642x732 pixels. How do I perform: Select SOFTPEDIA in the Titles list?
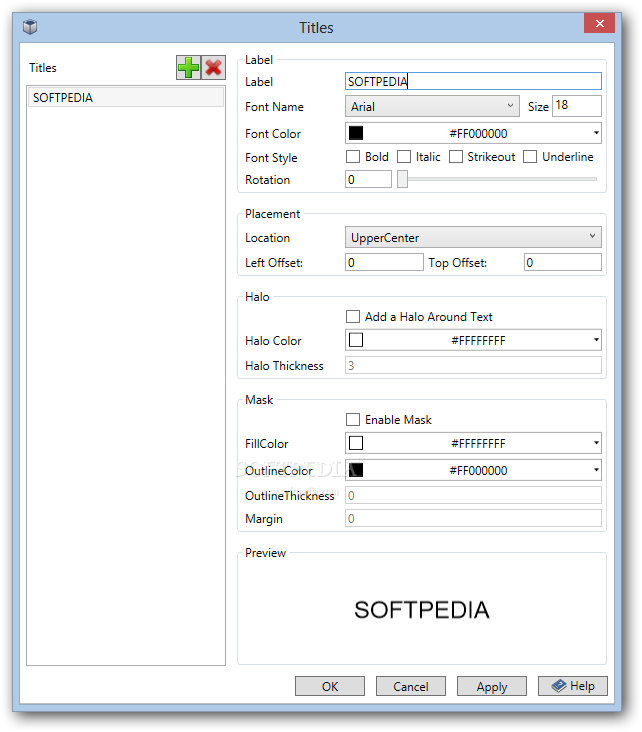[126, 98]
